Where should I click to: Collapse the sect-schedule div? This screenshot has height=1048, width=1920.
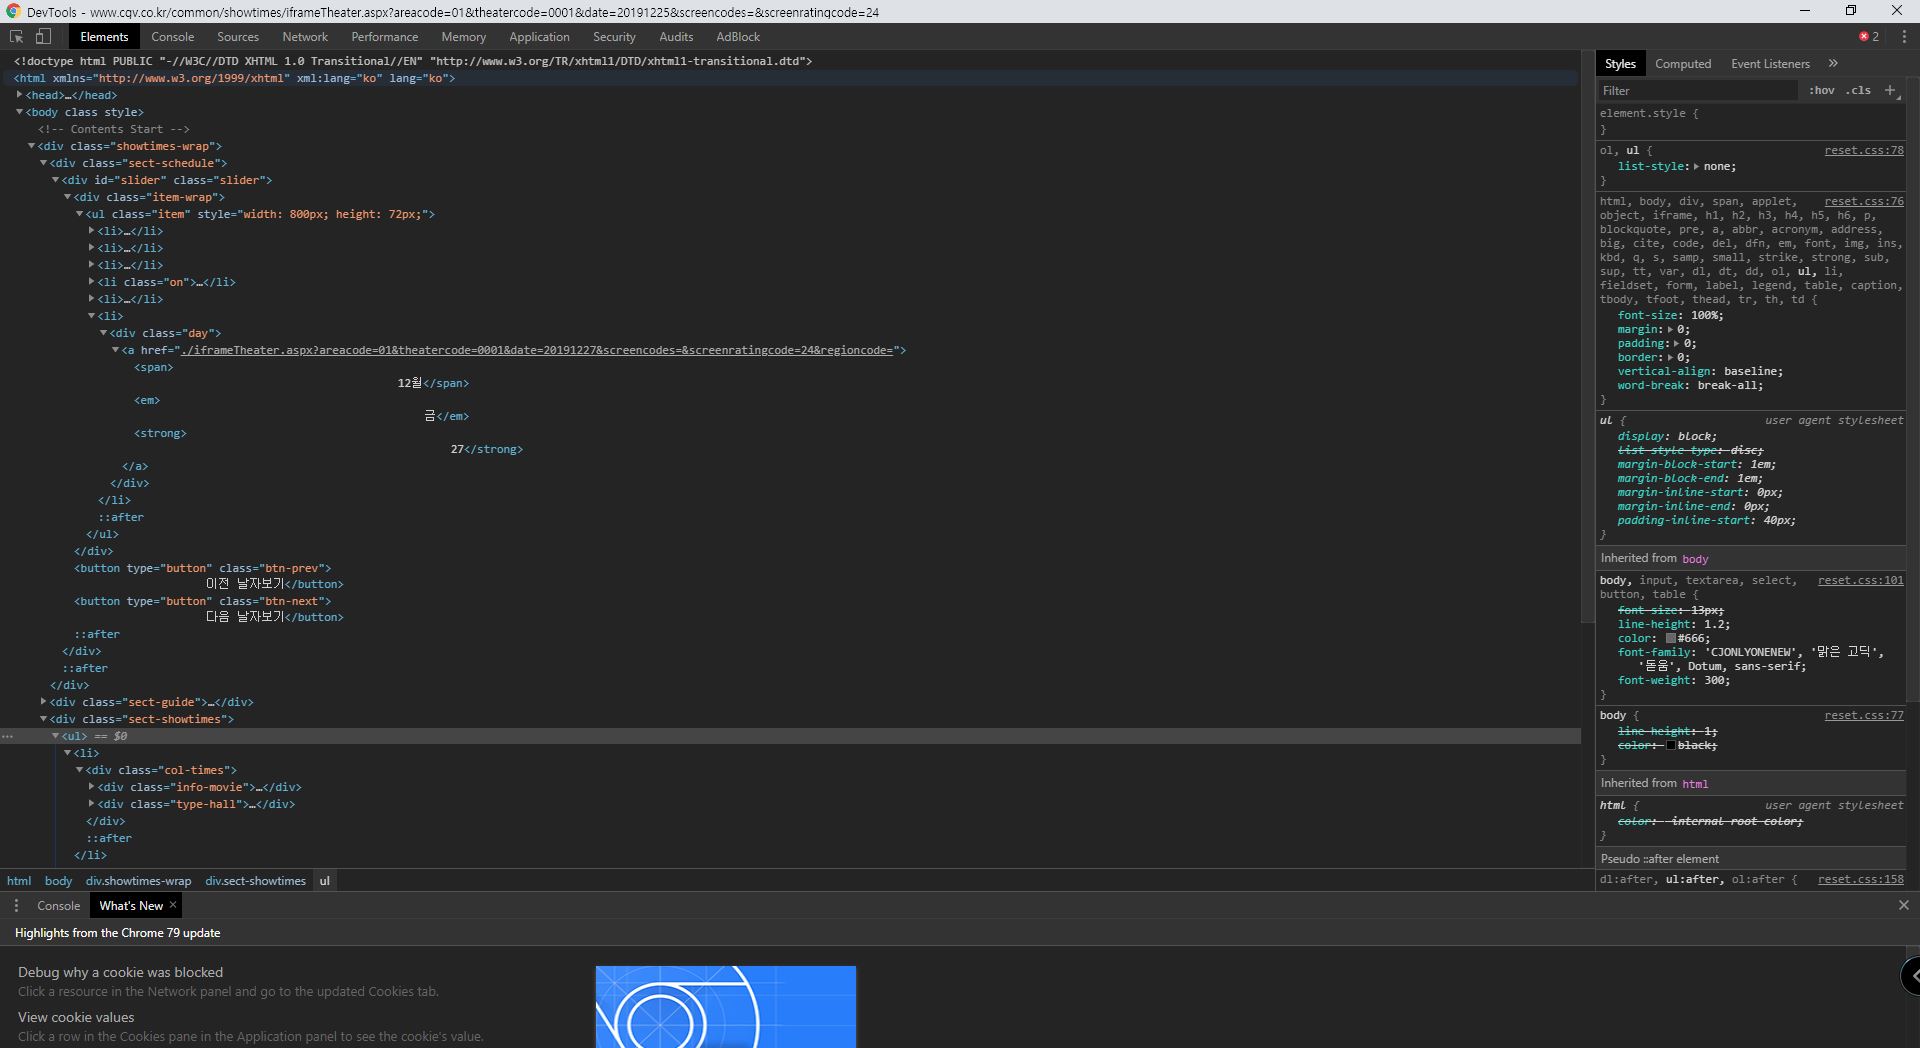pyautogui.click(x=43, y=163)
